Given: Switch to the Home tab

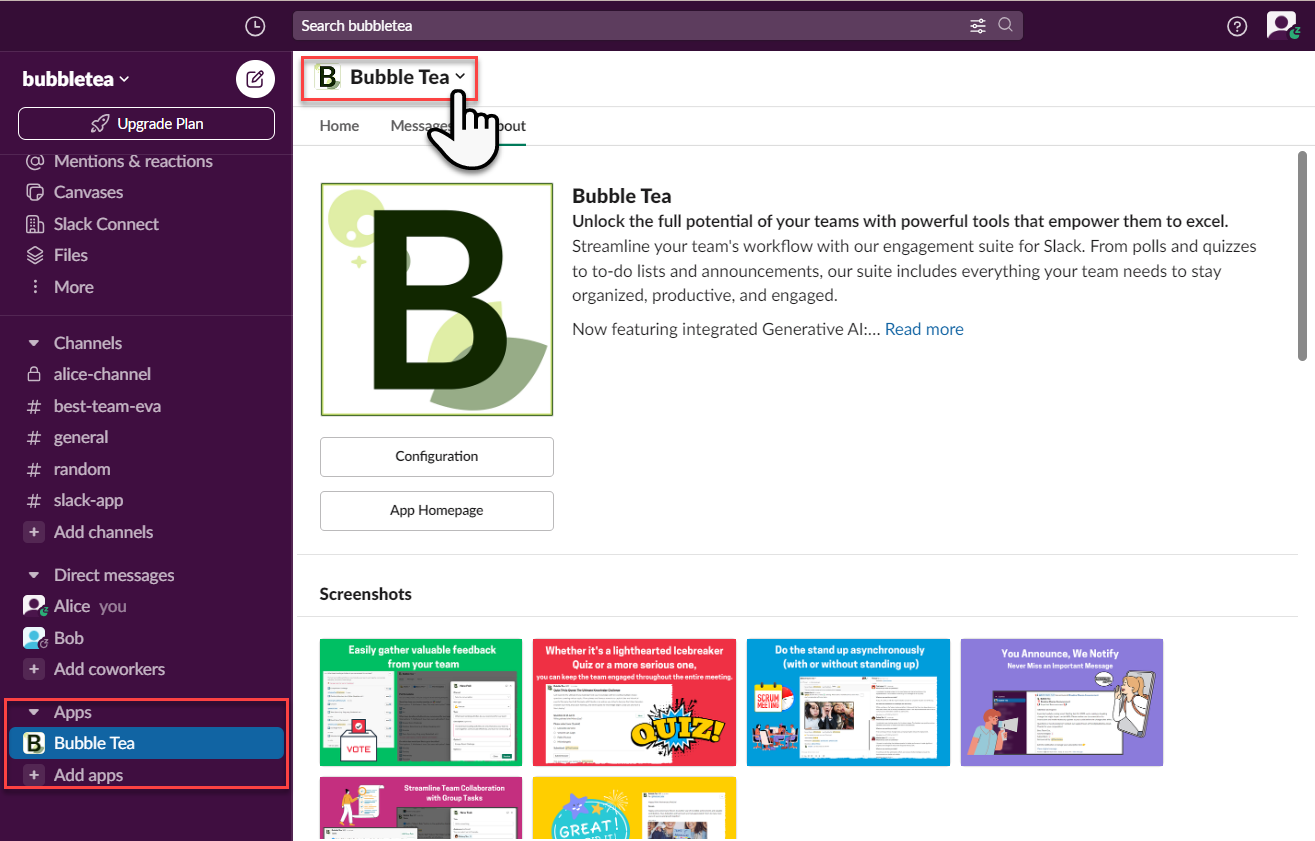Looking at the screenshot, I should pos(339,126).
